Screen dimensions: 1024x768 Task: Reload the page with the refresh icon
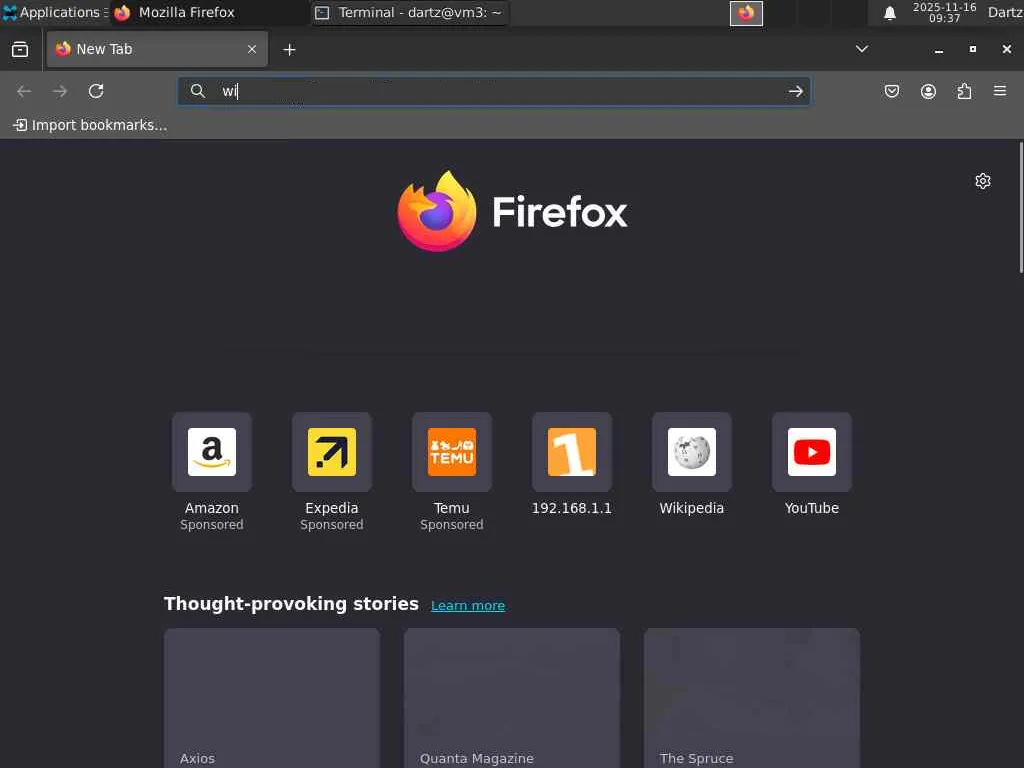click(x=96, y=91)
